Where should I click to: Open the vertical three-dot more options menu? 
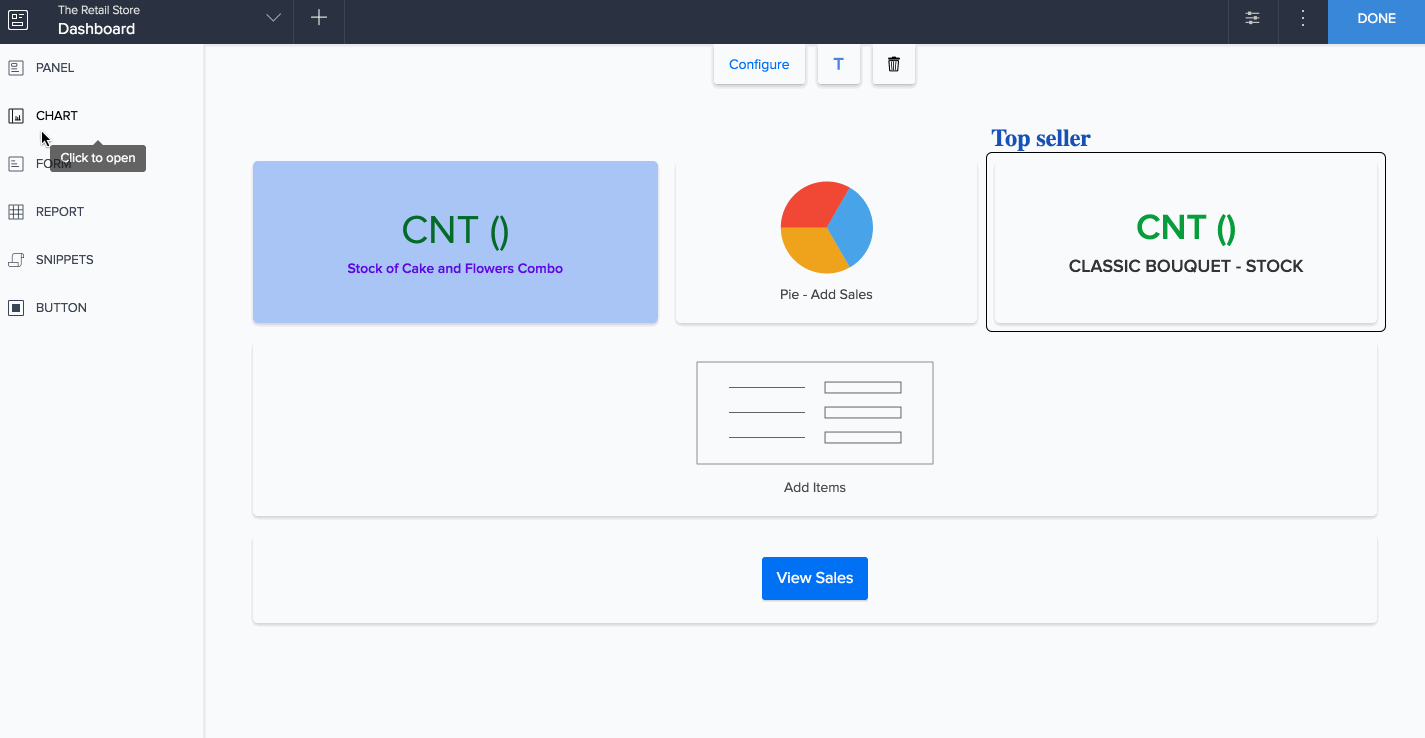tap(1302, 18)
